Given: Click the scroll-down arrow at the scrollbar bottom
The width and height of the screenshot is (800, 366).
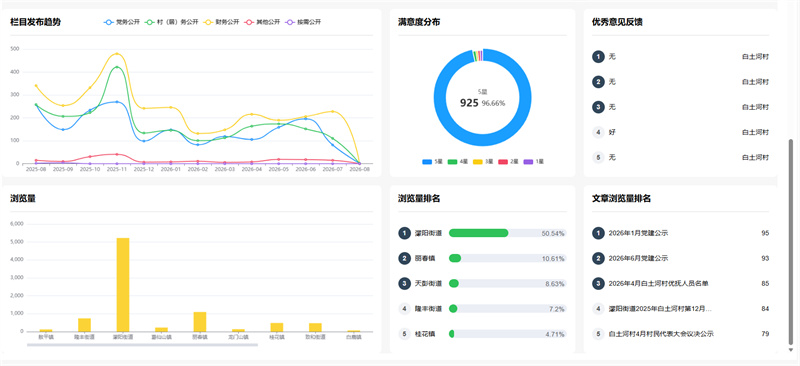Looking at the screenshot, I should click(791, 350).
